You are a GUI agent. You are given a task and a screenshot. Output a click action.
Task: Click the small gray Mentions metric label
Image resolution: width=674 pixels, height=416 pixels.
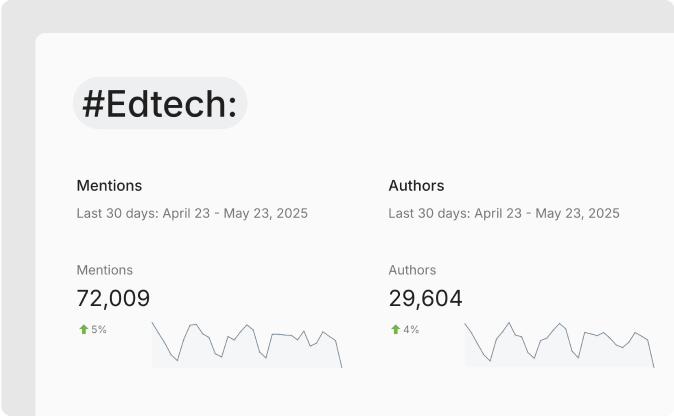pos(104,270)
